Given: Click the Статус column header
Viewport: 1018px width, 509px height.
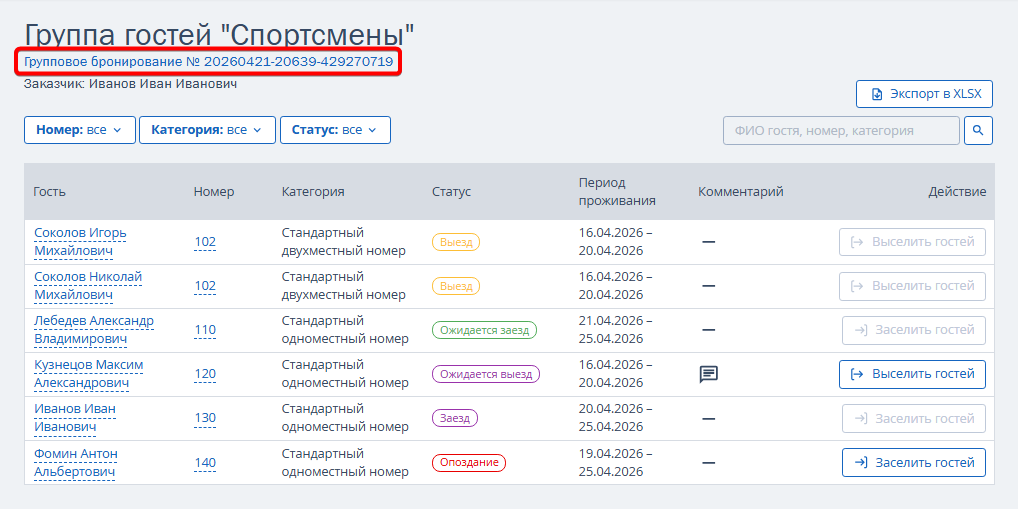Looking at the screenshot, I should coord(451,192).
